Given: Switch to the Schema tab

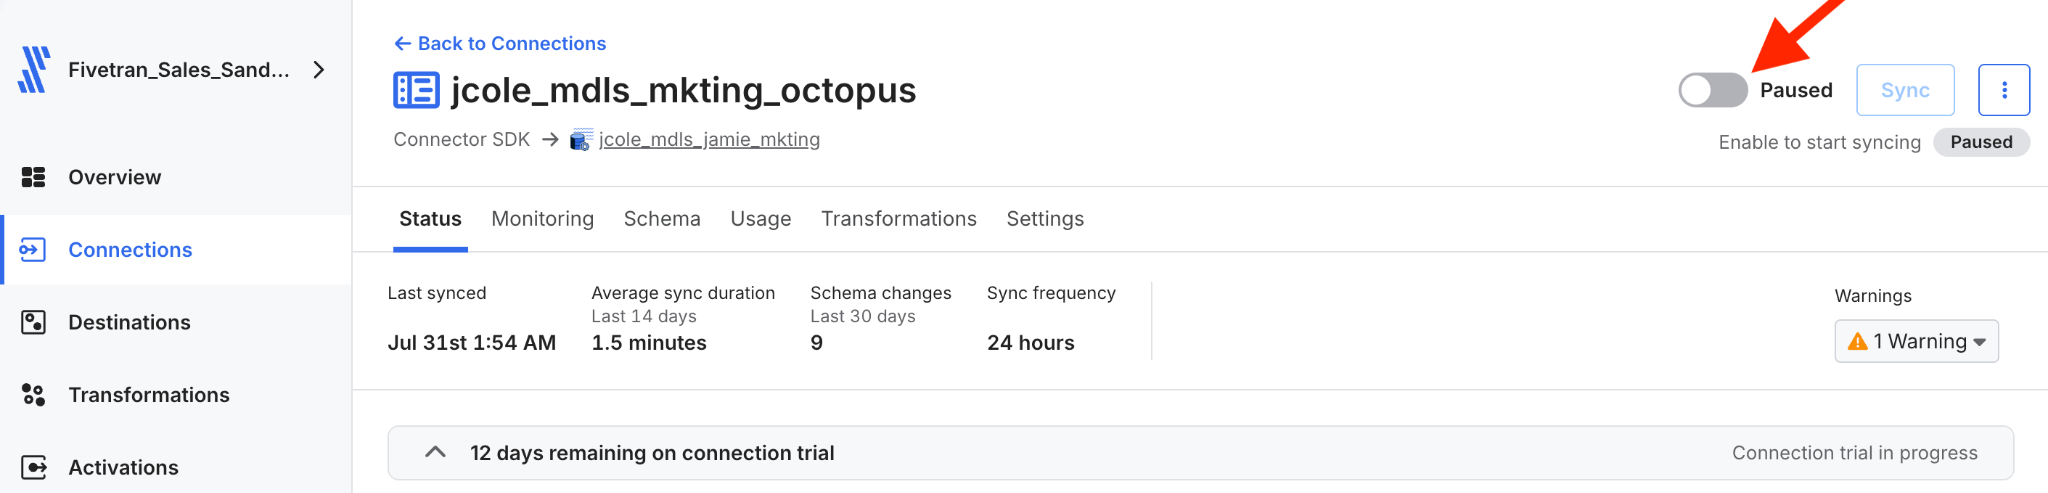Looking at the screenshot, I should 662,218.
